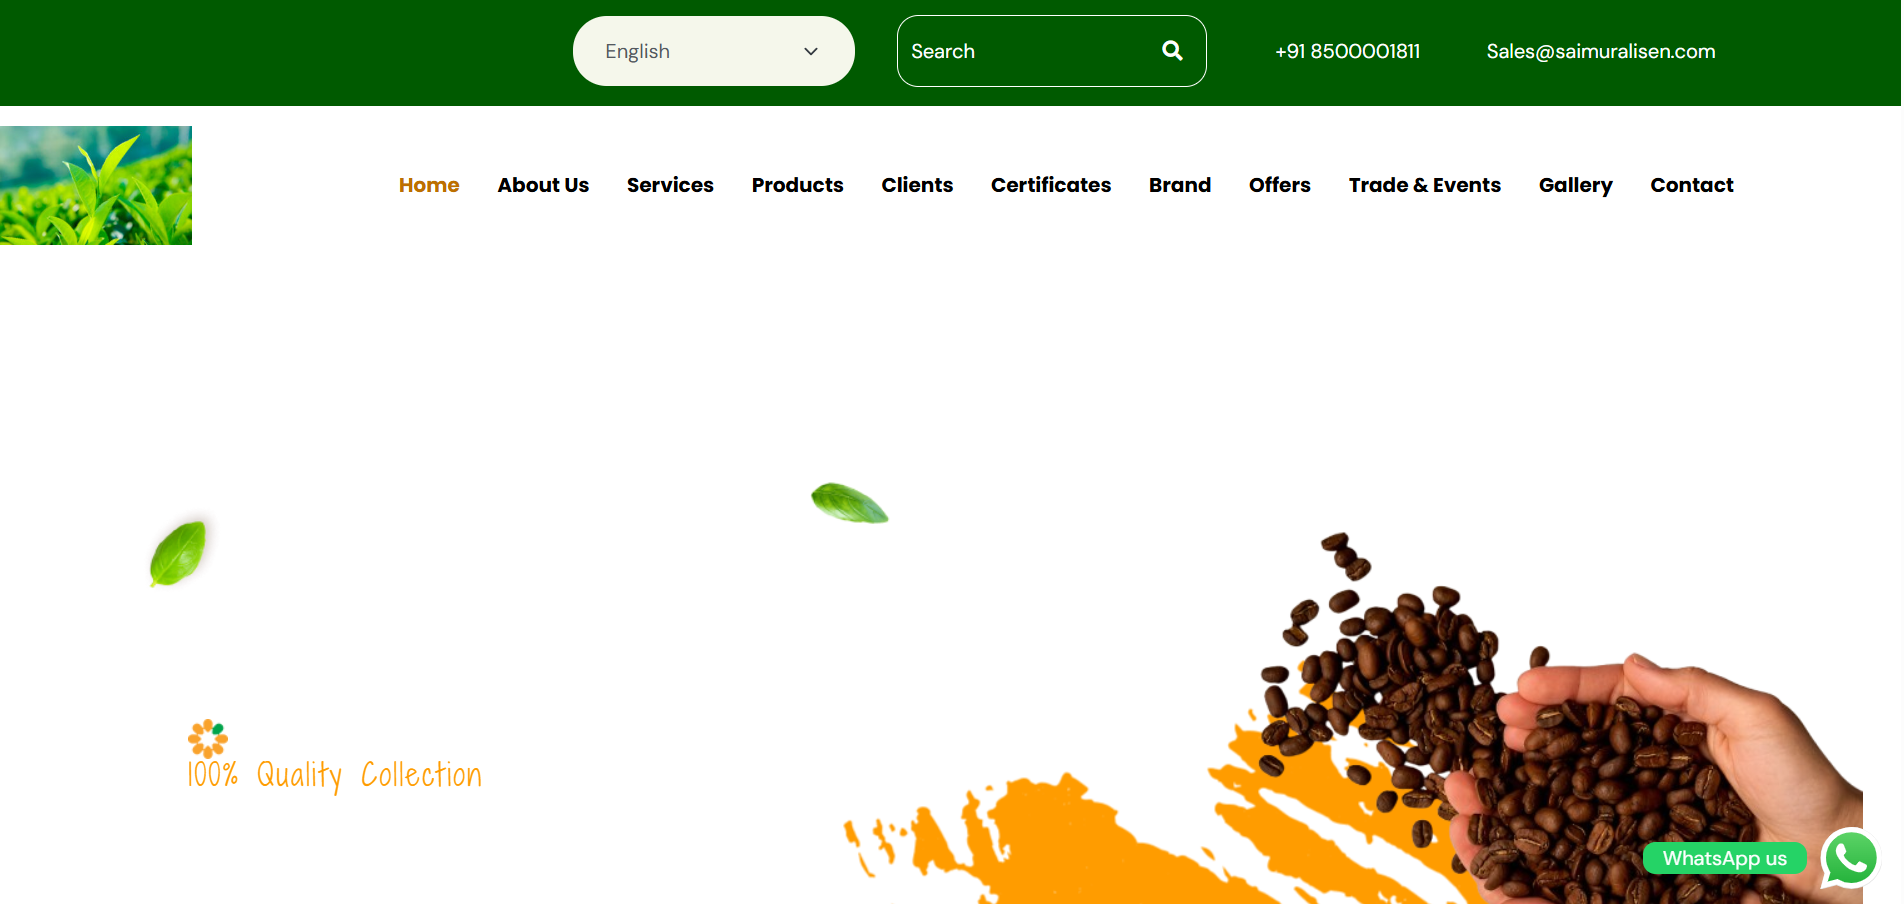Open the About Us page
This screenshot has width=1904, height=904.
click(x=543, y=185)
